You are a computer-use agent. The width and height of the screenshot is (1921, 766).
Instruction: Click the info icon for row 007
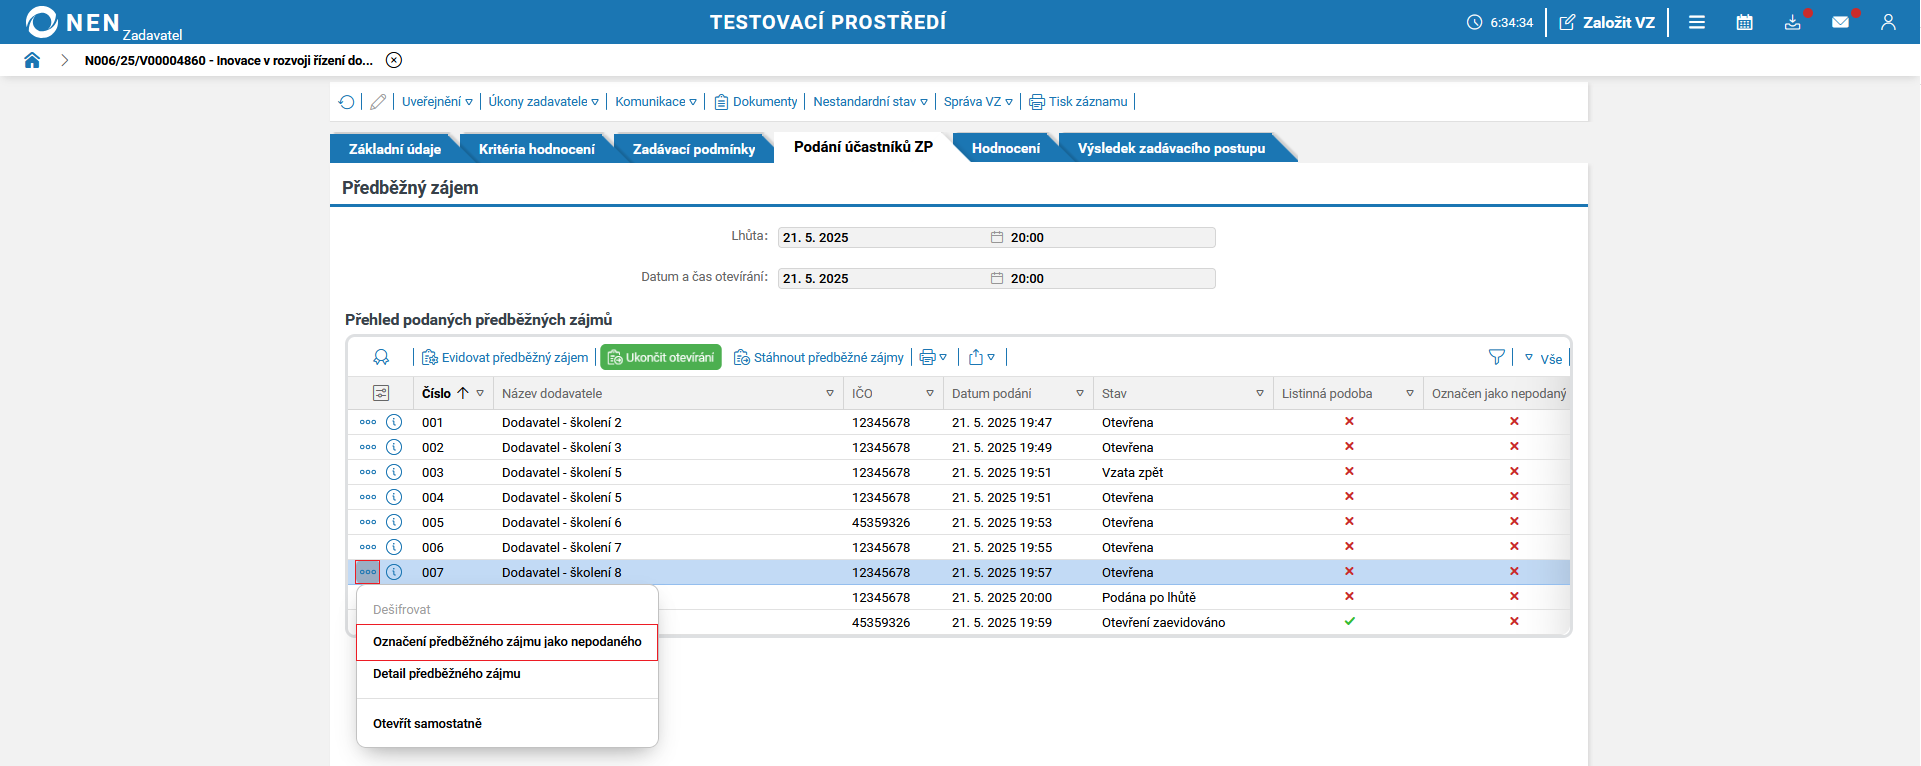[394, 572]
